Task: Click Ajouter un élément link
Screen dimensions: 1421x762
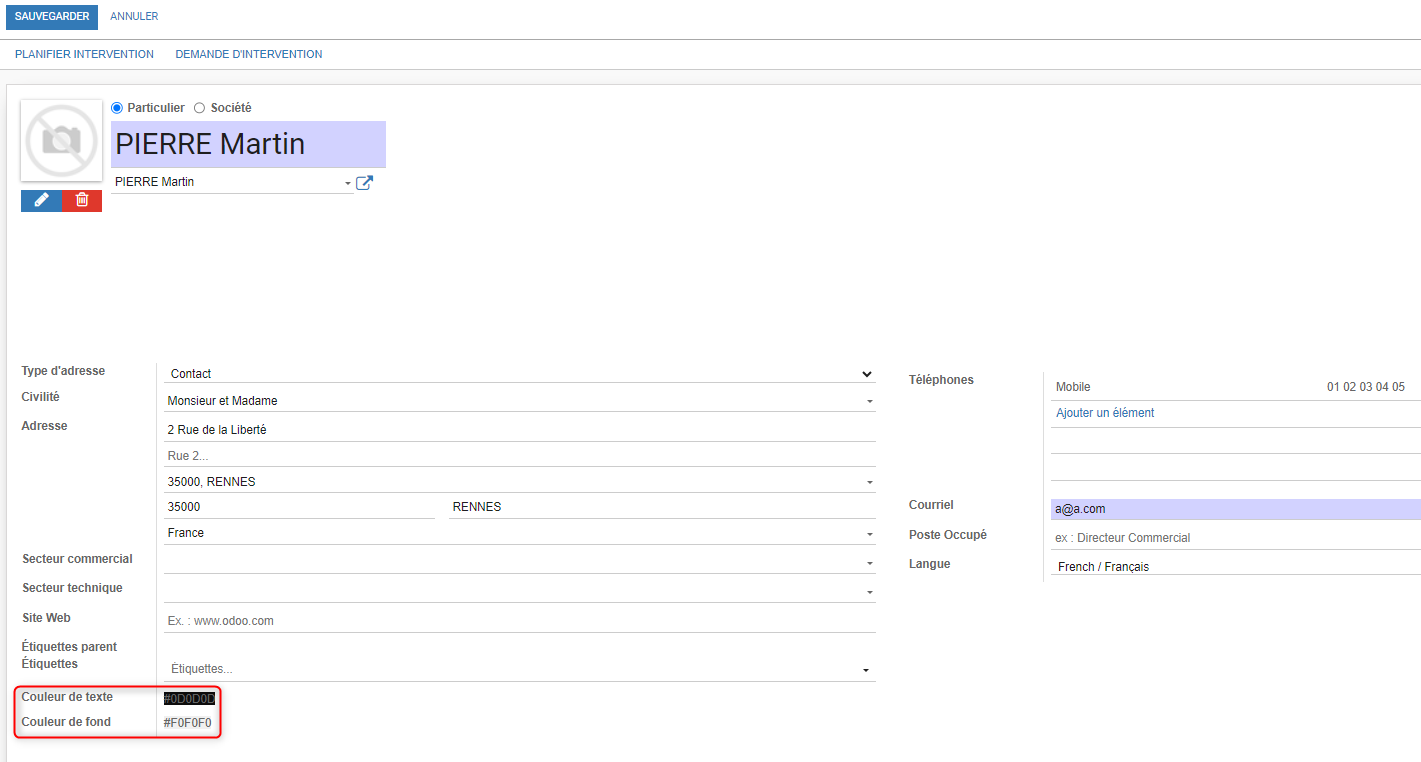Action: [1105, 413]
